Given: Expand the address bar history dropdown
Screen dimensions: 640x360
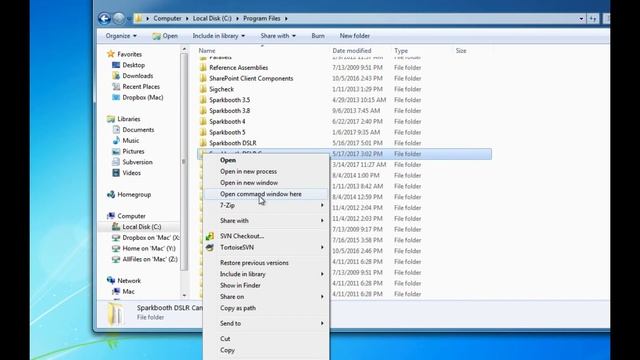Looking at the screenshot, I should point(581,18).
